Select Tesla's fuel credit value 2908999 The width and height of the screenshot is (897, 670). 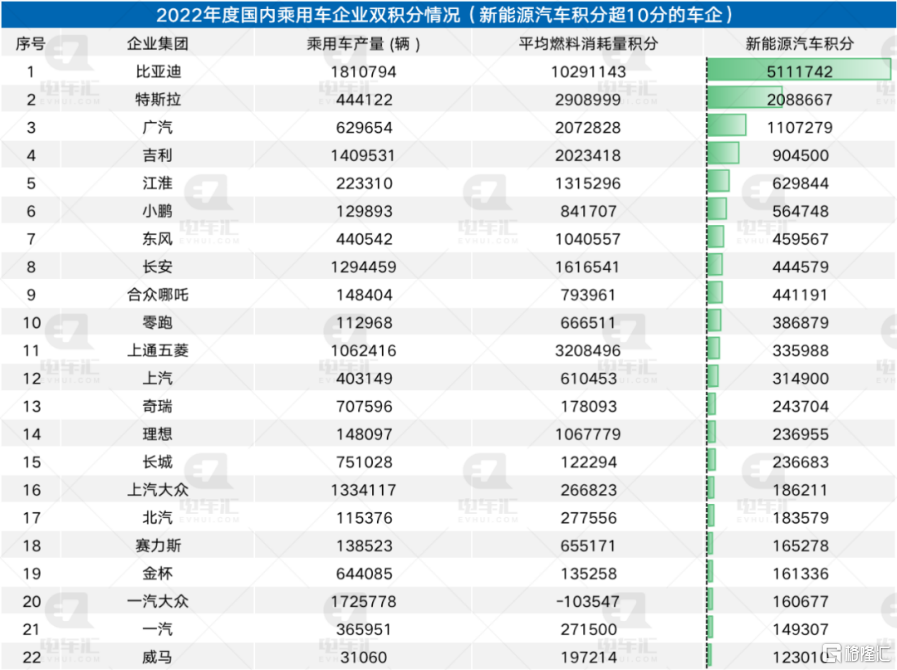(588, 100)
